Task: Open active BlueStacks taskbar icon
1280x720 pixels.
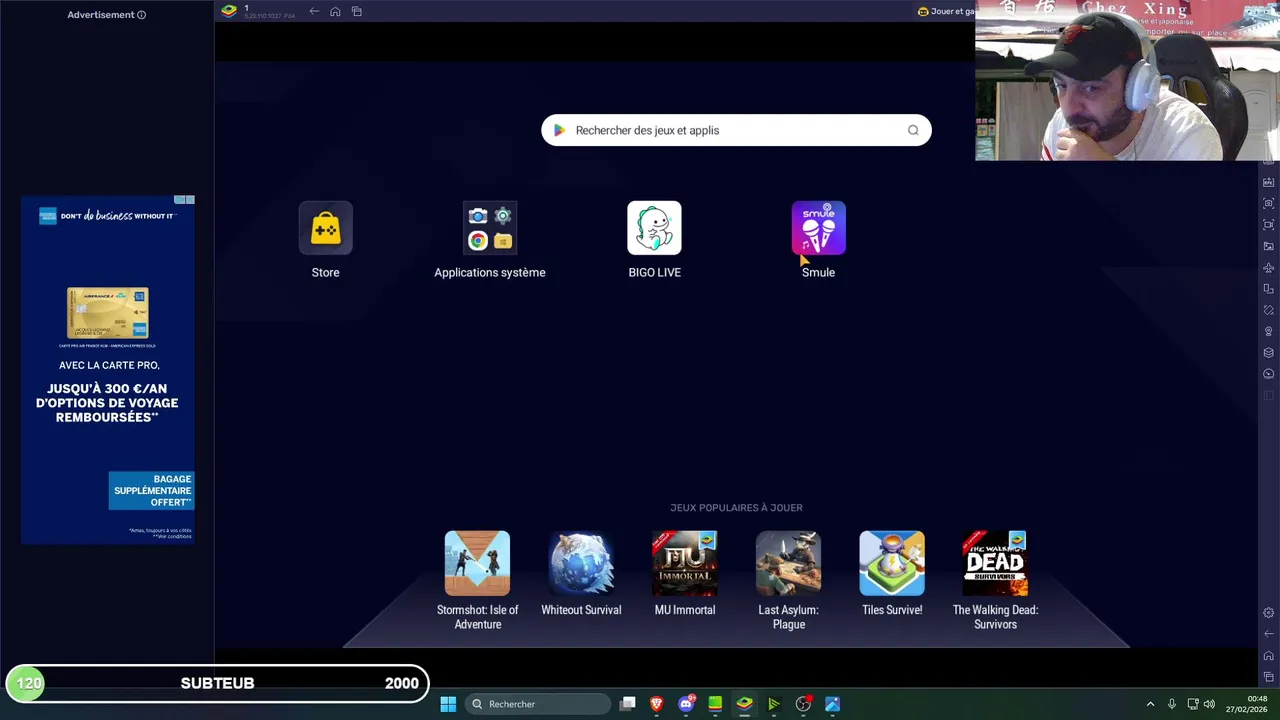Action: [x=744, y=704]
